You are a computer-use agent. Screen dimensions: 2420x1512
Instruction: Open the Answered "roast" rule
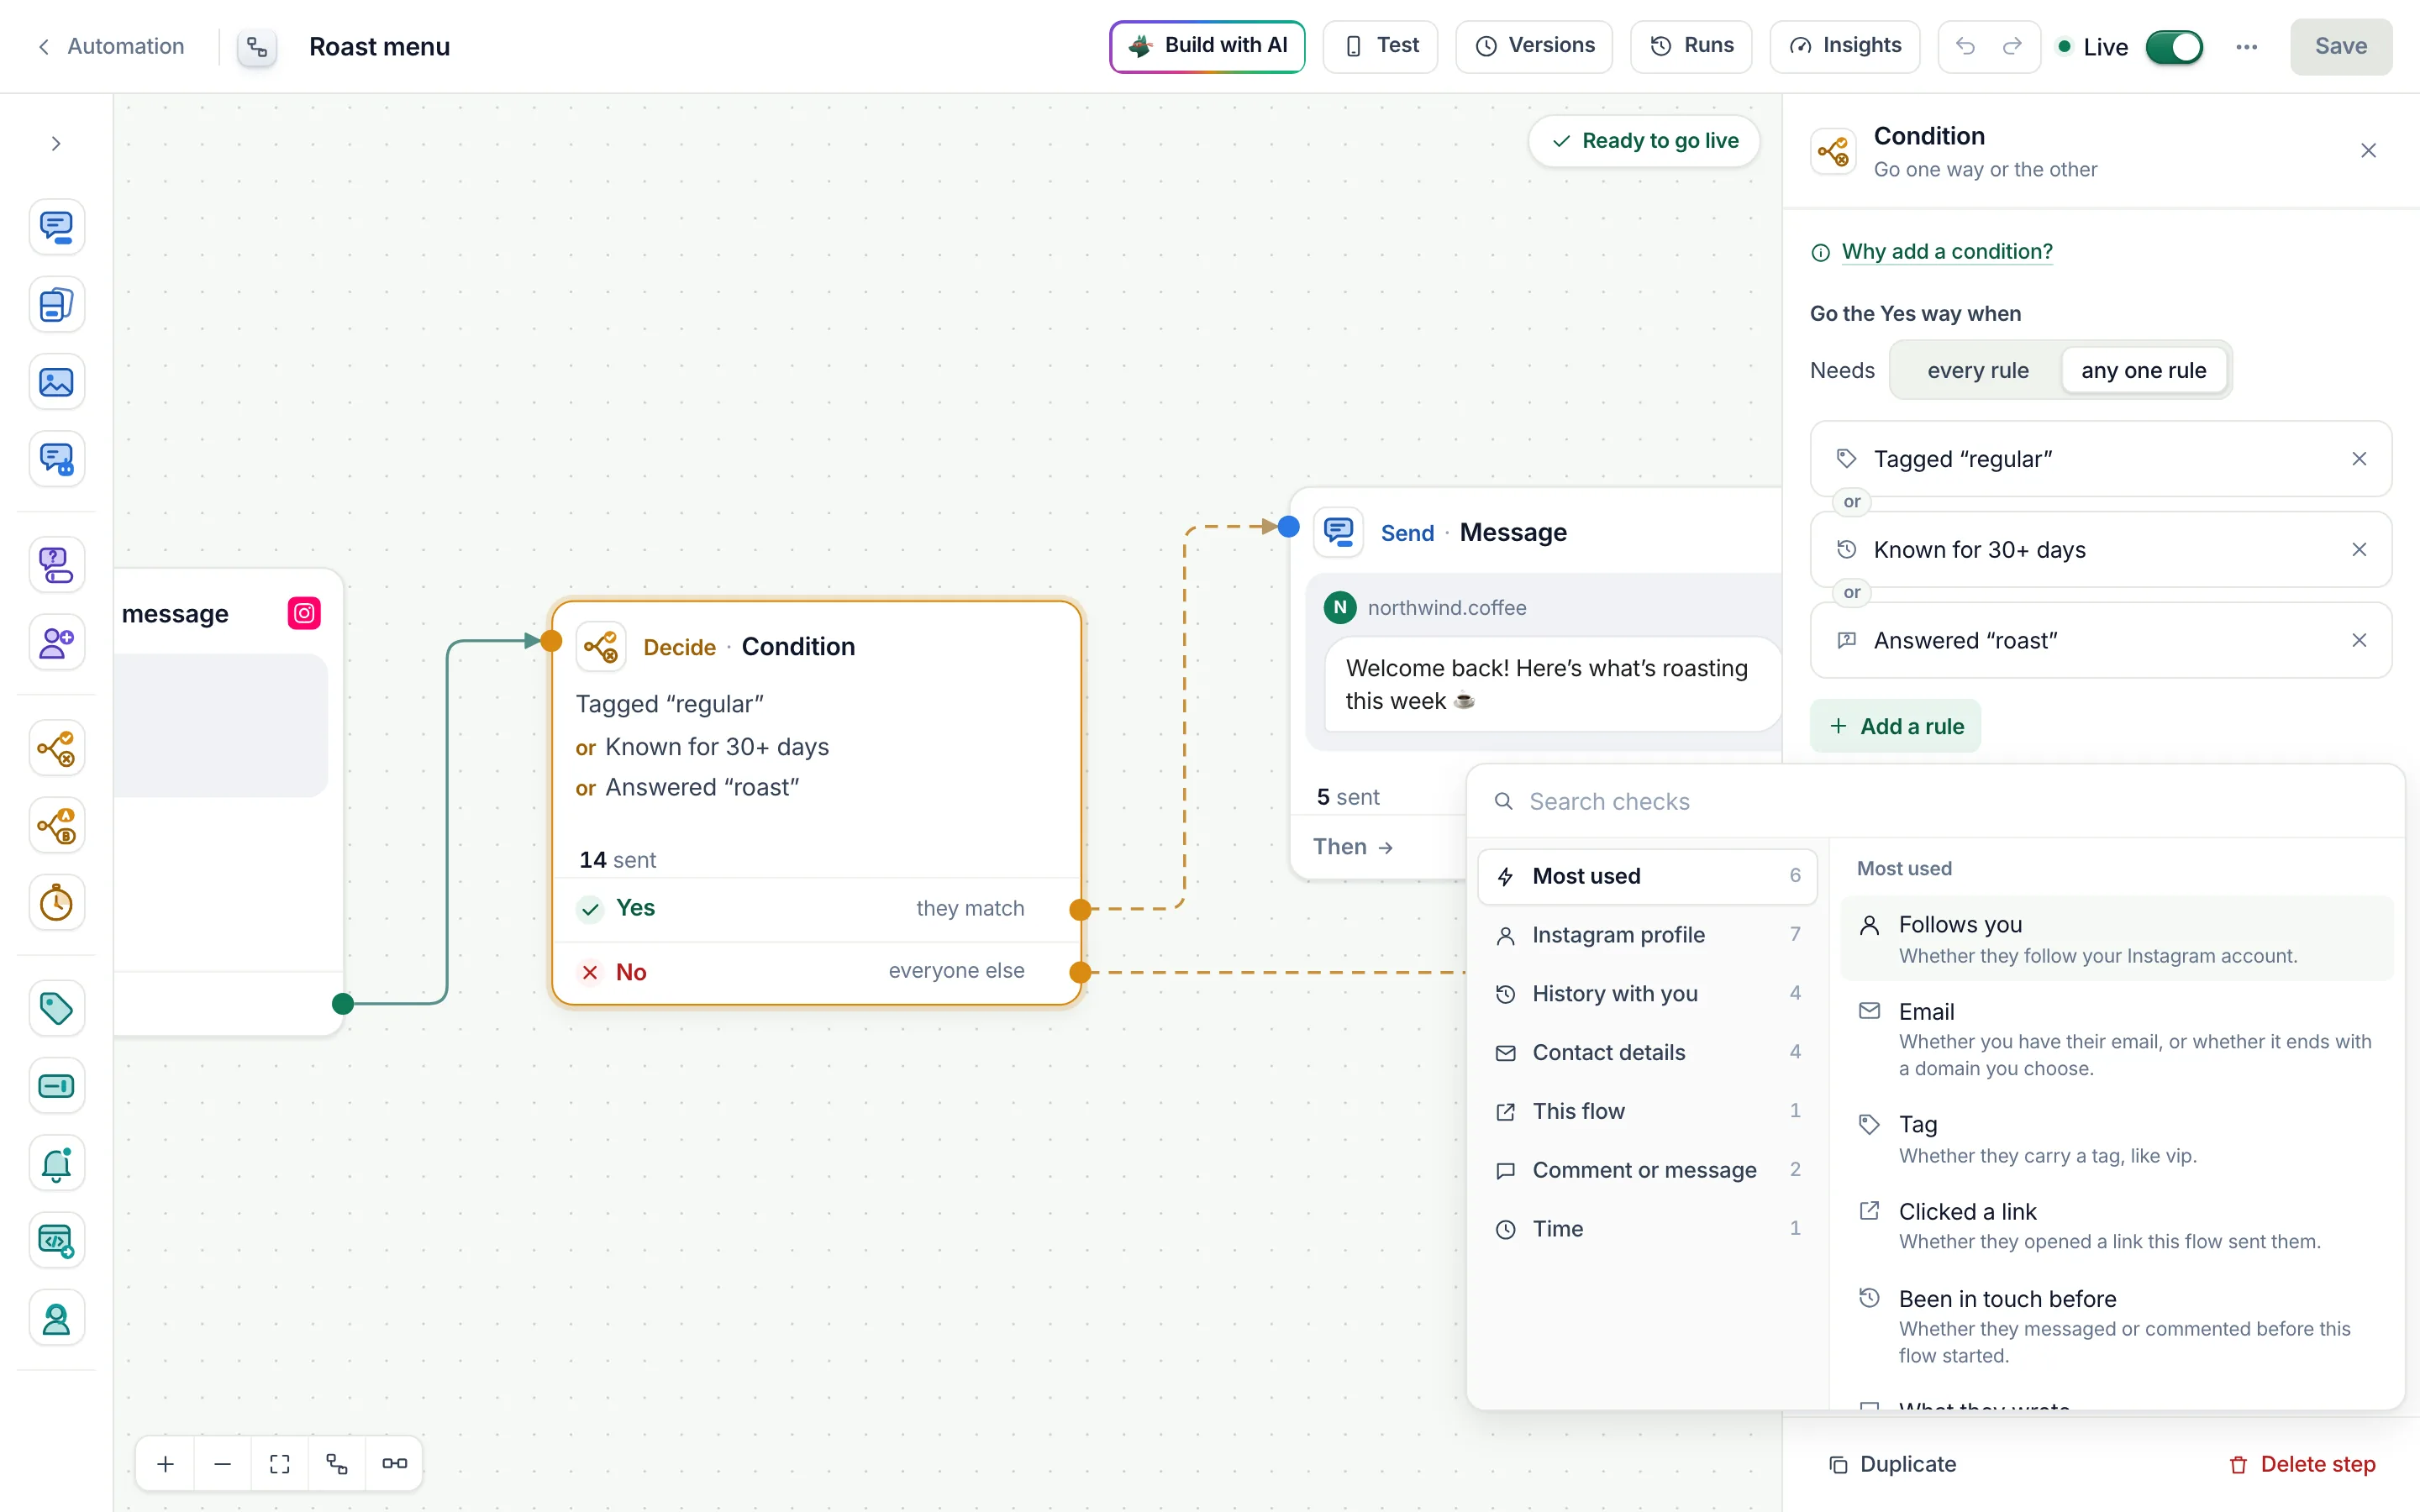coord(2100,640)
